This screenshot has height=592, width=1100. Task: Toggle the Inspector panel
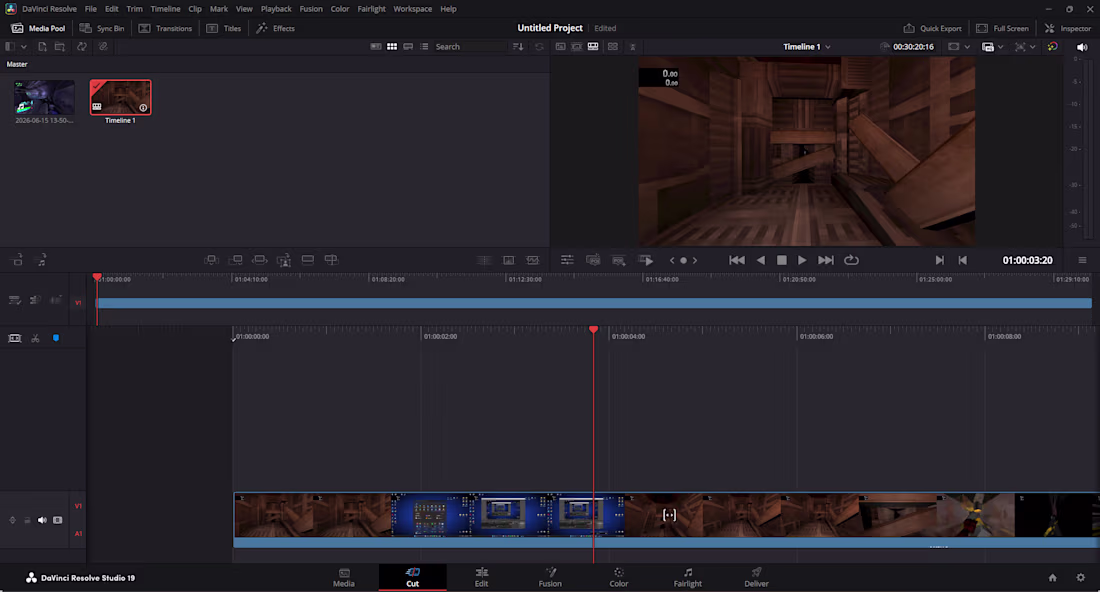pyautogui.click(x=1068, y=28)
